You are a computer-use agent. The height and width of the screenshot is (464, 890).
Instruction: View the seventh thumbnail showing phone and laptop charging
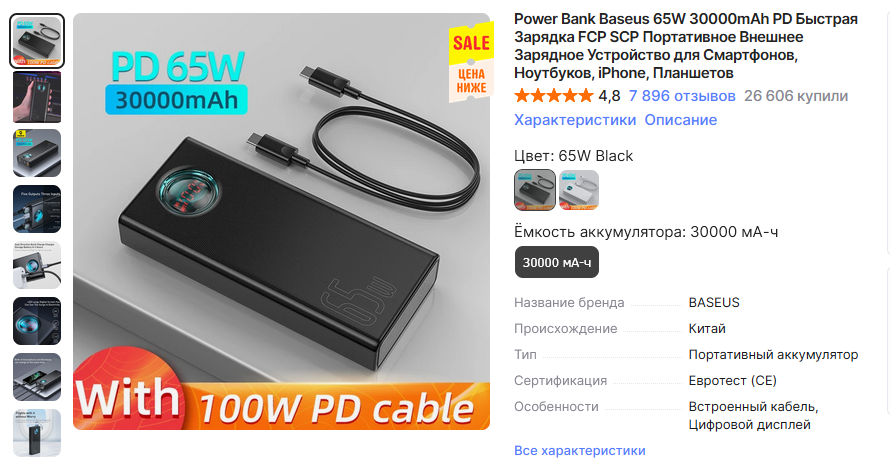(x=37, y=377)
